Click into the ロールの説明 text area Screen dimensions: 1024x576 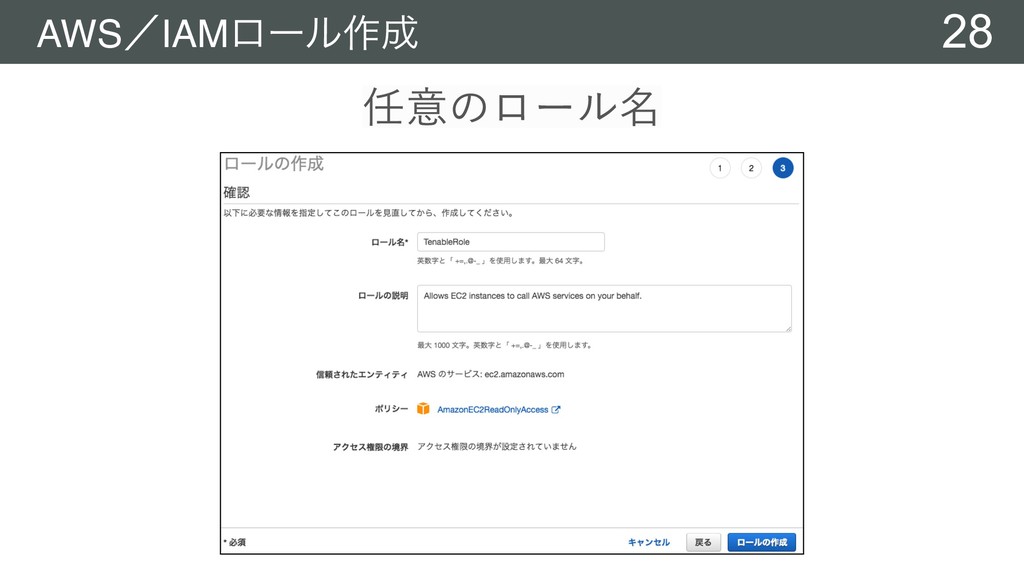(604, 308)
